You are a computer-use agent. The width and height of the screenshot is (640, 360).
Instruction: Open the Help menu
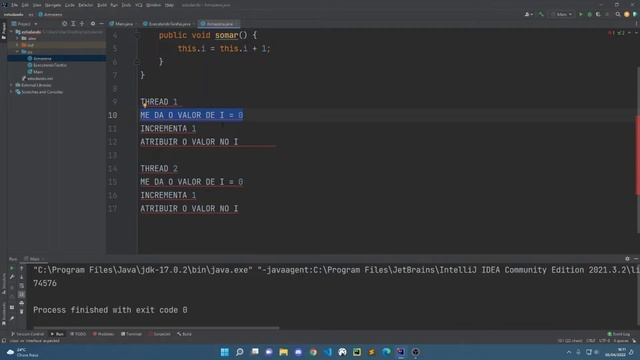[169, 5]
